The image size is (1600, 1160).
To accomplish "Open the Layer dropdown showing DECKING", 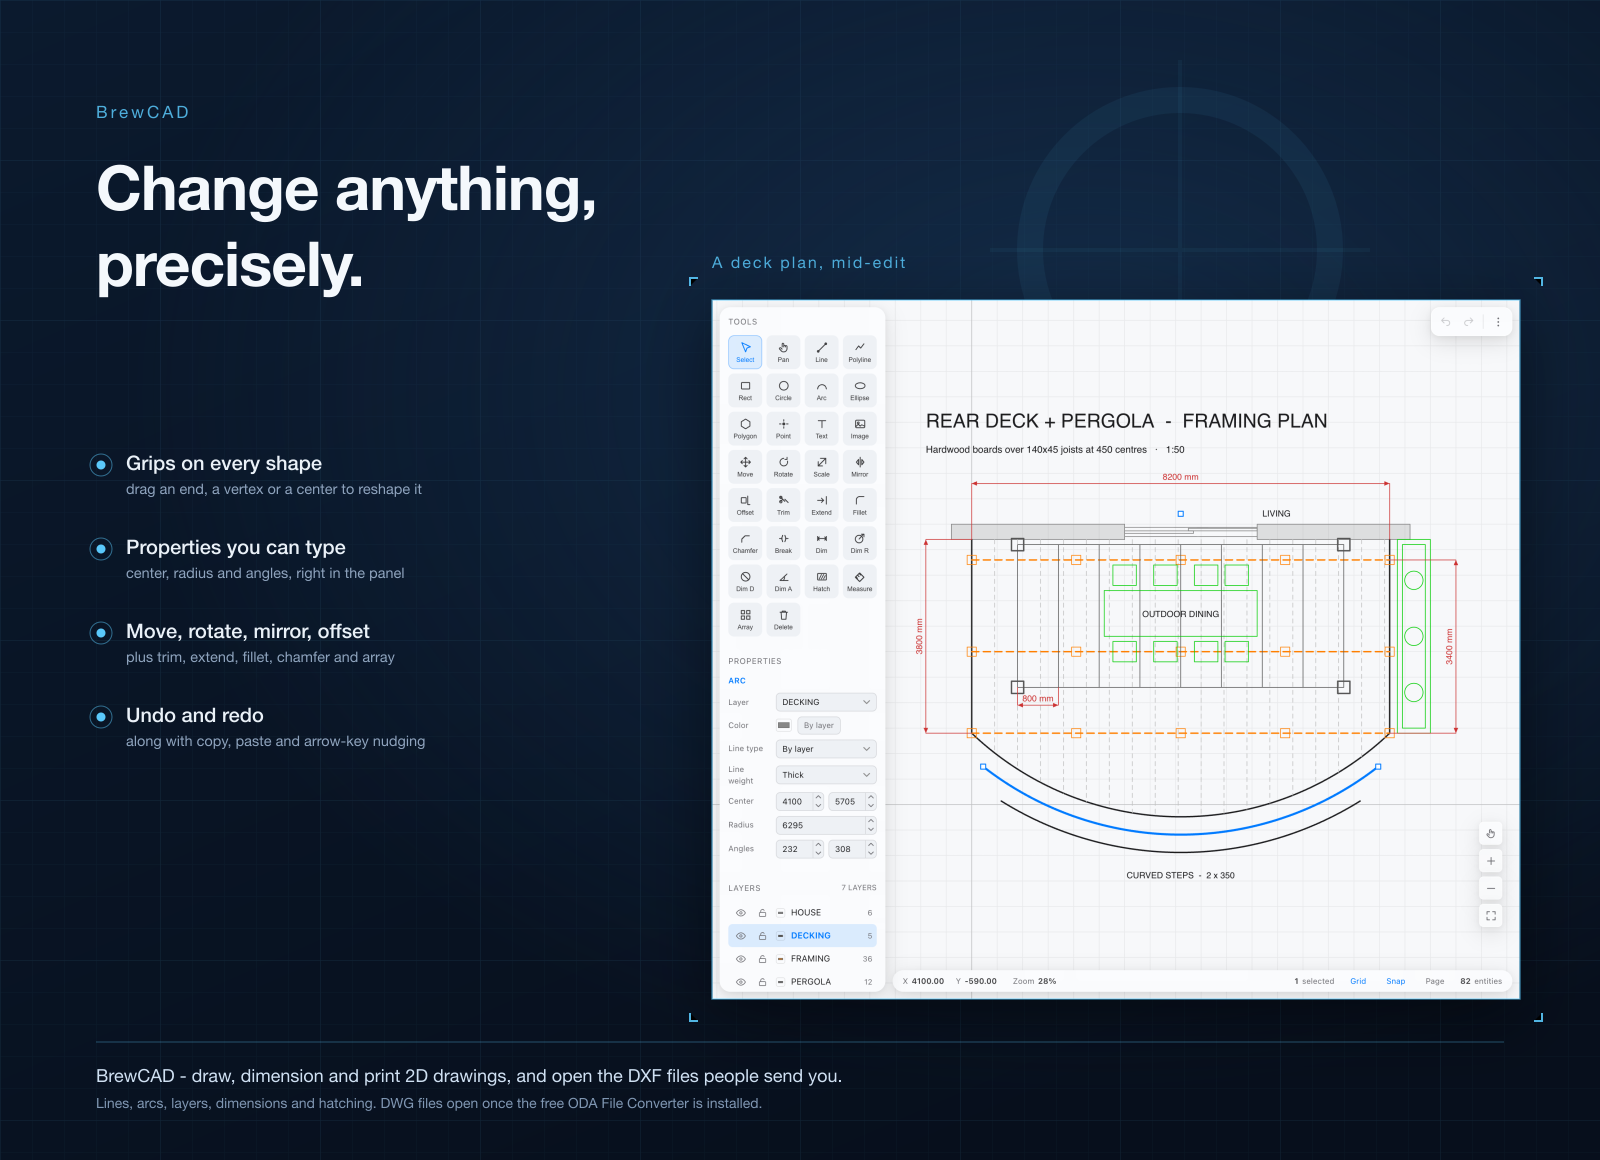I will coord(826,702).
